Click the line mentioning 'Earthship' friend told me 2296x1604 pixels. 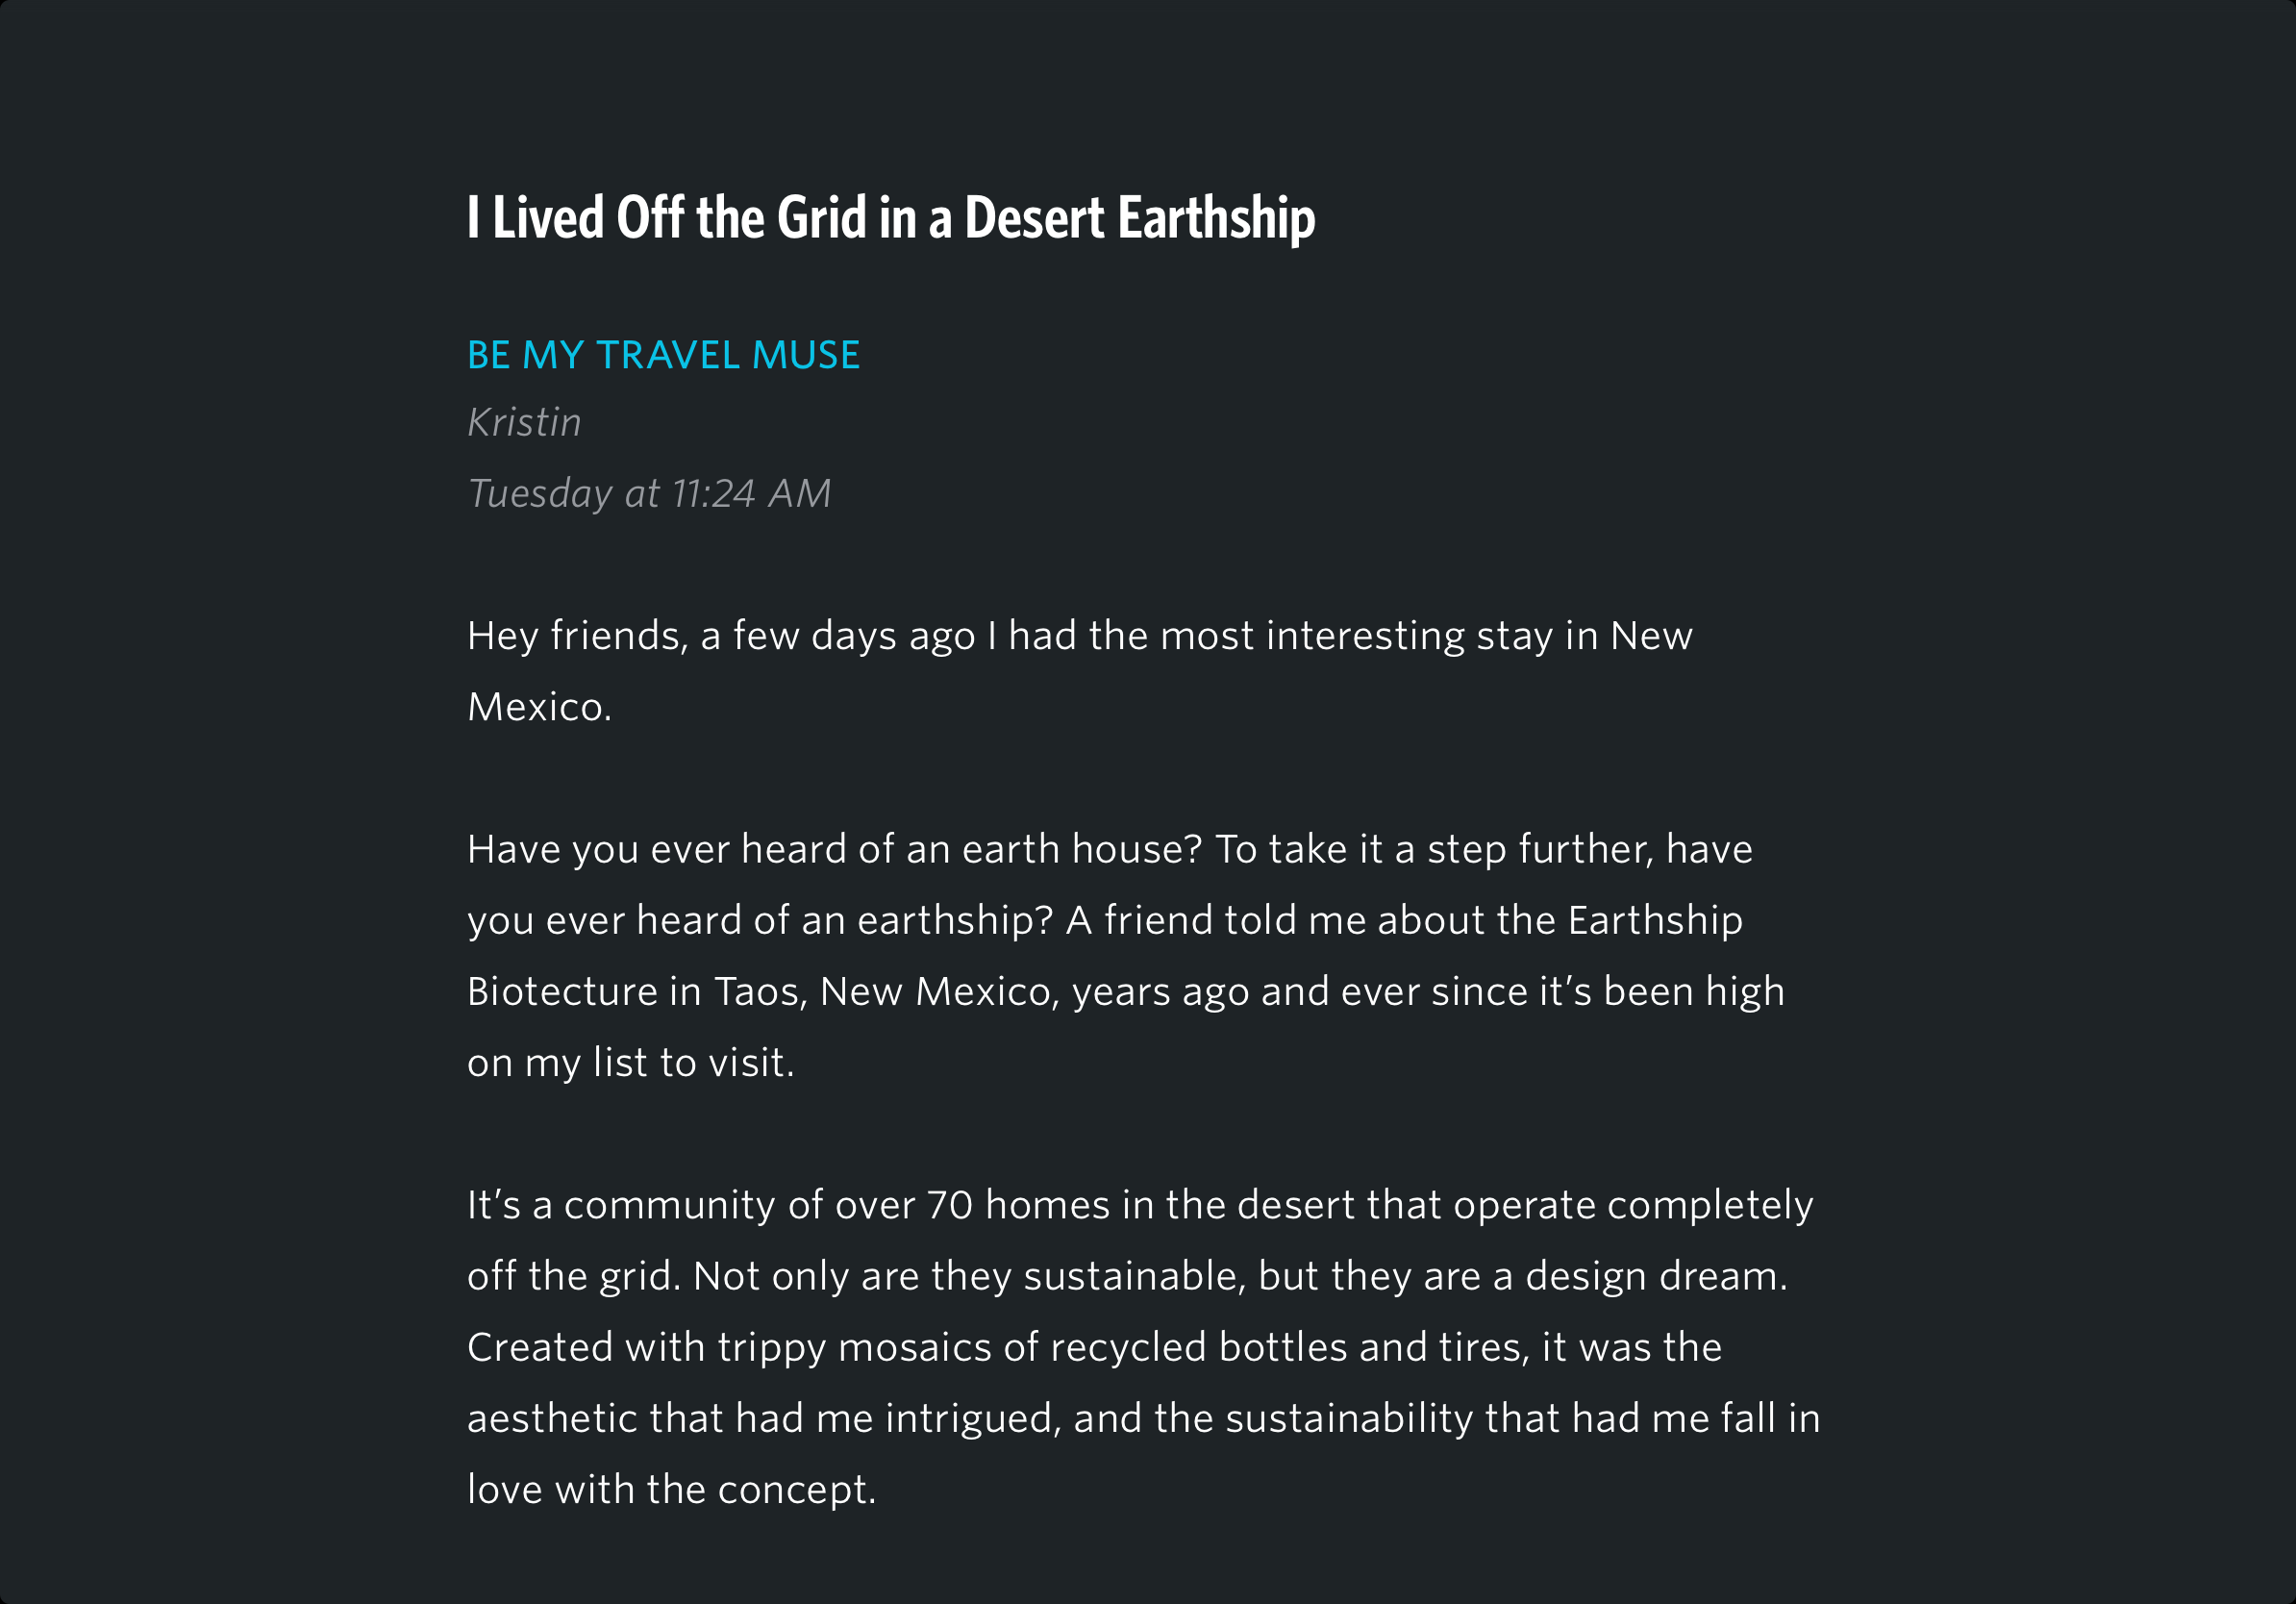(1105, 920)
